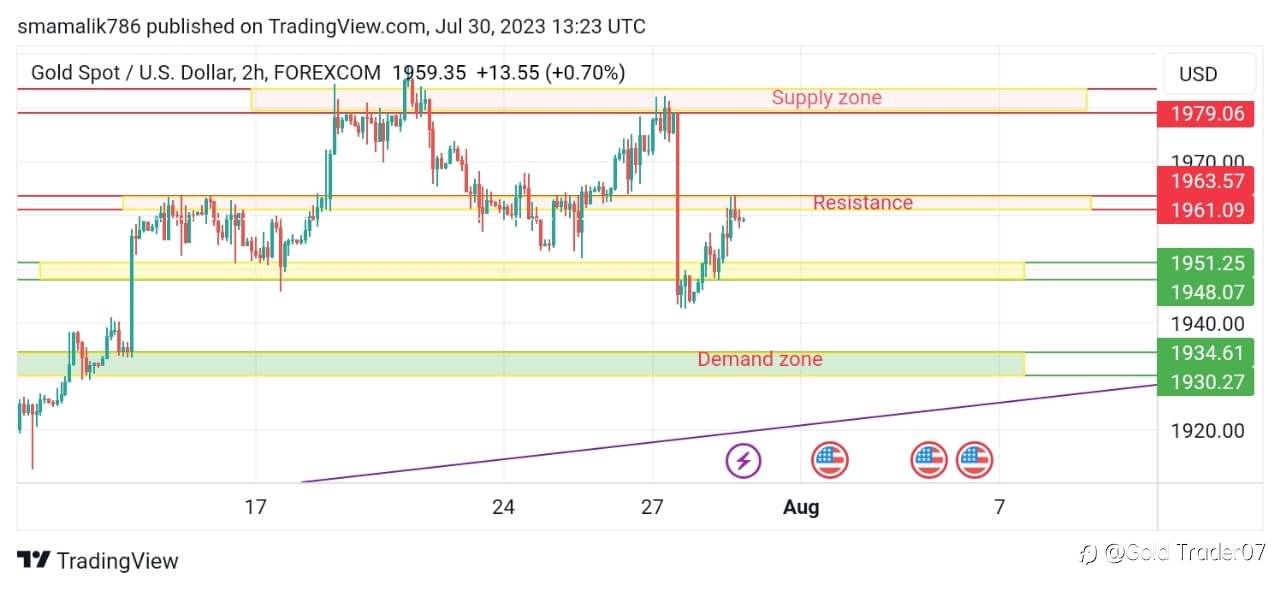Screen dimensions: 1280x590
Task: Open the first US flag economic event
Action: click(829, 461)
